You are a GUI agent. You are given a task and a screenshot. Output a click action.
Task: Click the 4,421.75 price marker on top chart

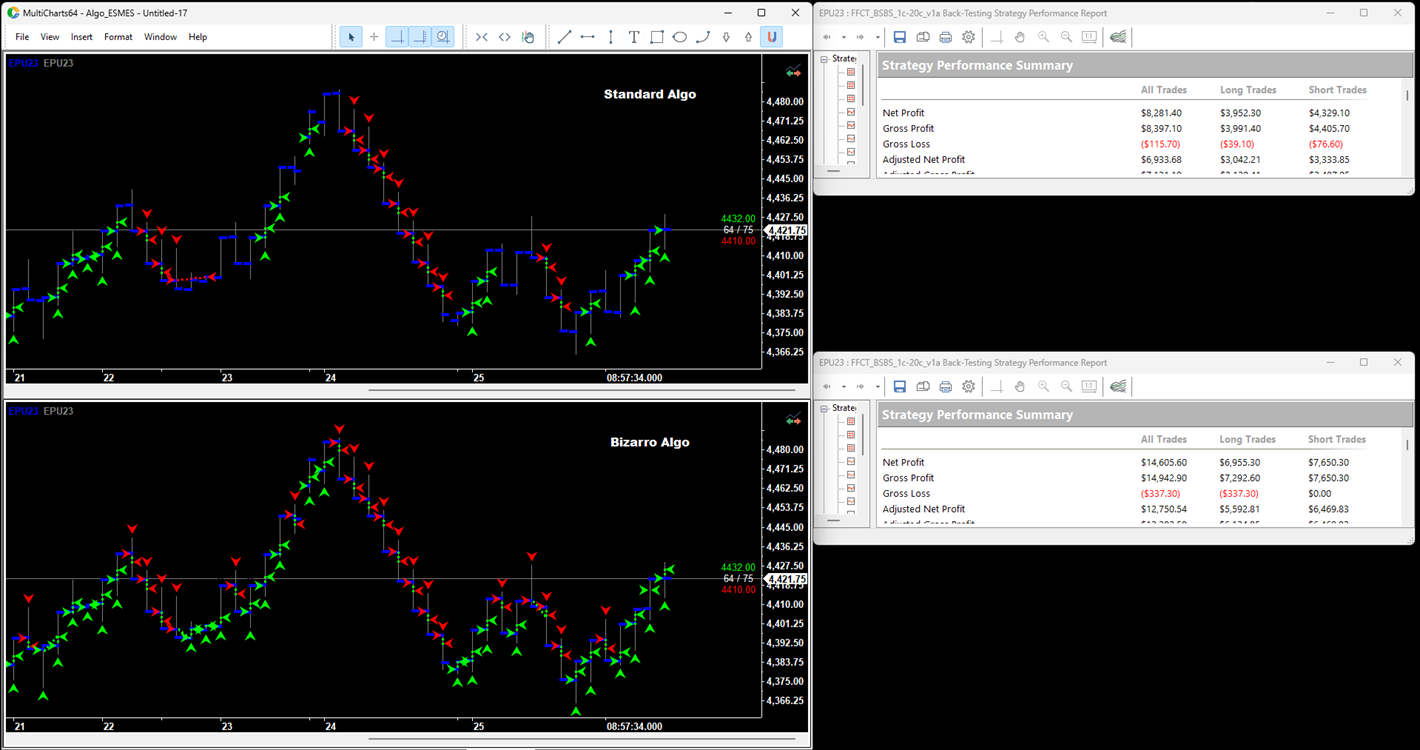point(786,230)
